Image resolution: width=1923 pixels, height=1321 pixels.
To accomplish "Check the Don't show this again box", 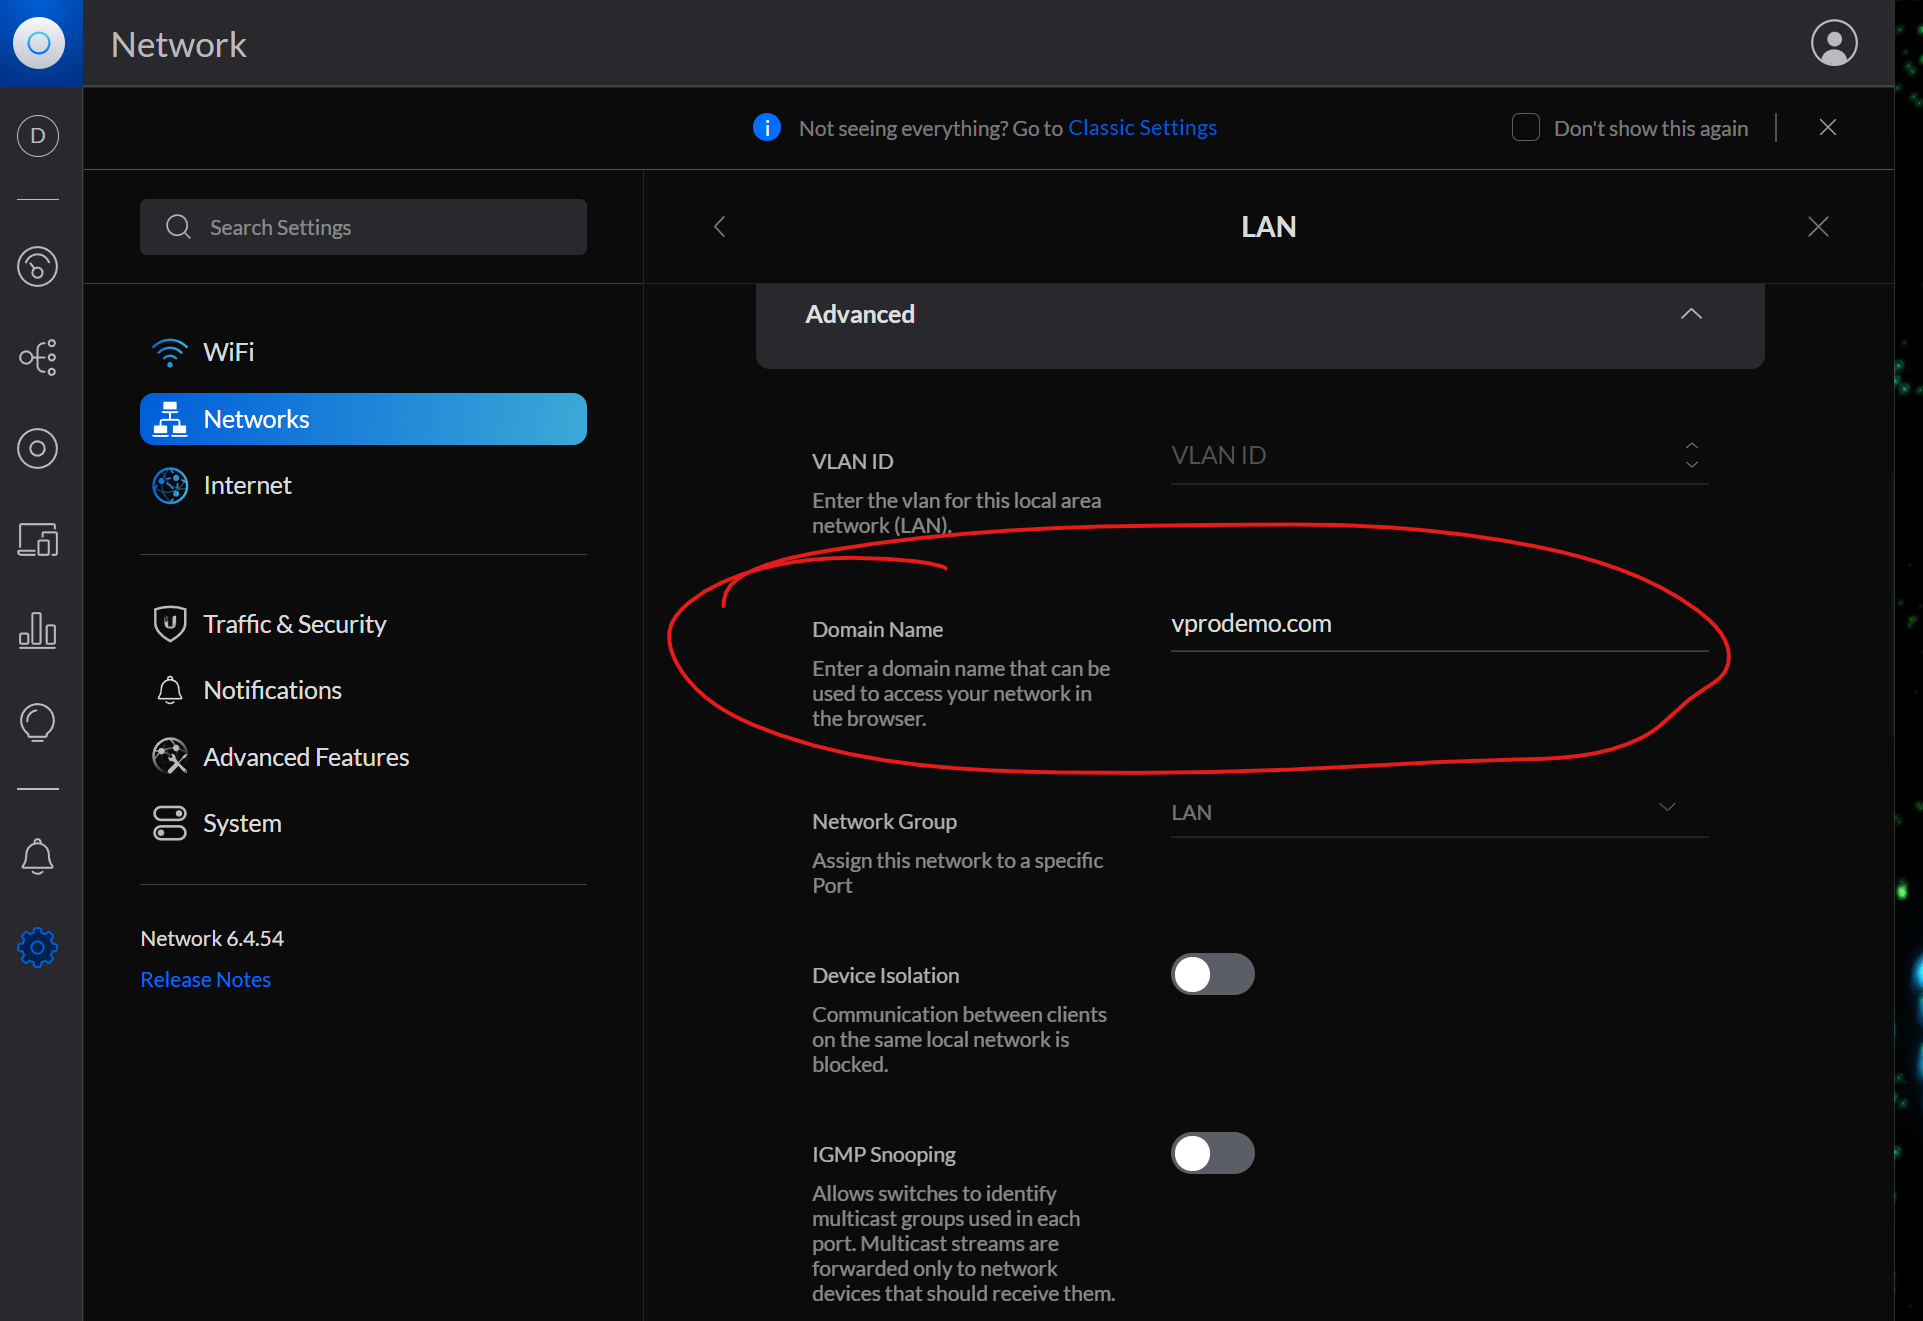I will (x=1525, y=128).
